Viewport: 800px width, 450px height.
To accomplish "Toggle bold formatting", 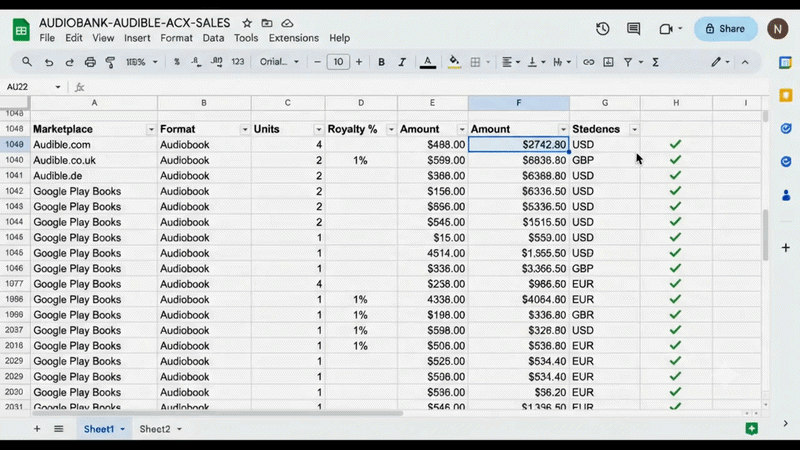I will click(x=381, y=62).
